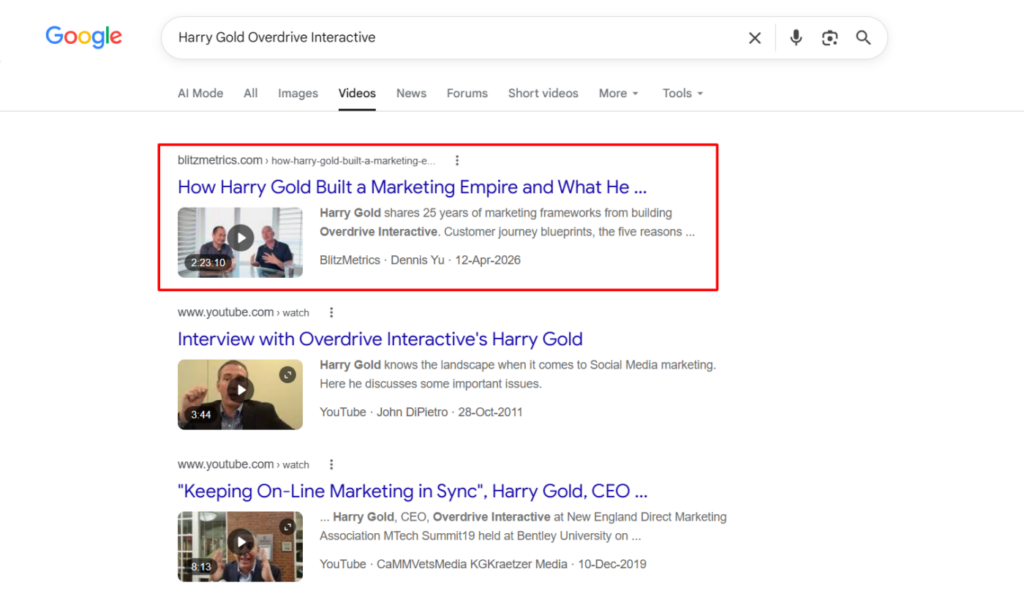Click the blitzmetrics.com URL breadcrumb
Image resolution: width=1024 pixels, height=596 pixels.
pyautogui.click(x=306, y=161)
